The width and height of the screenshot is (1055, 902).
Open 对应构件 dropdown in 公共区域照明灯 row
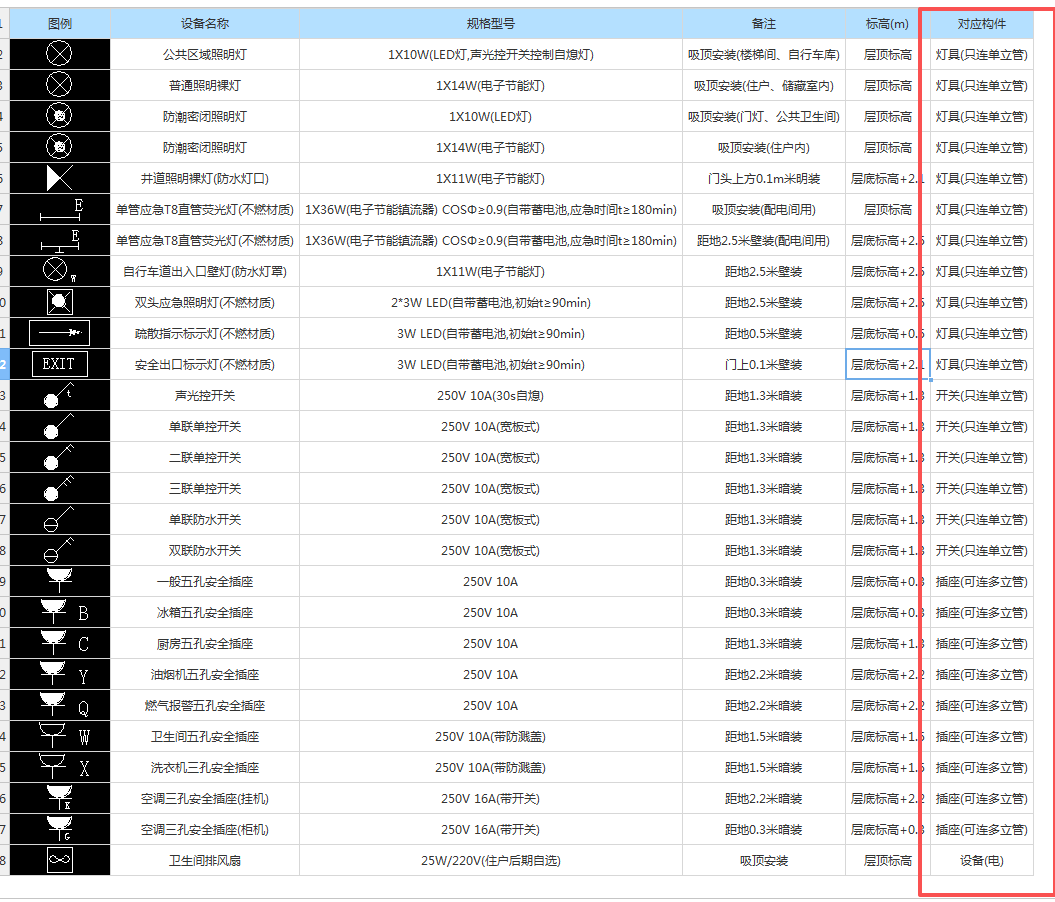(x=981, y=55)
